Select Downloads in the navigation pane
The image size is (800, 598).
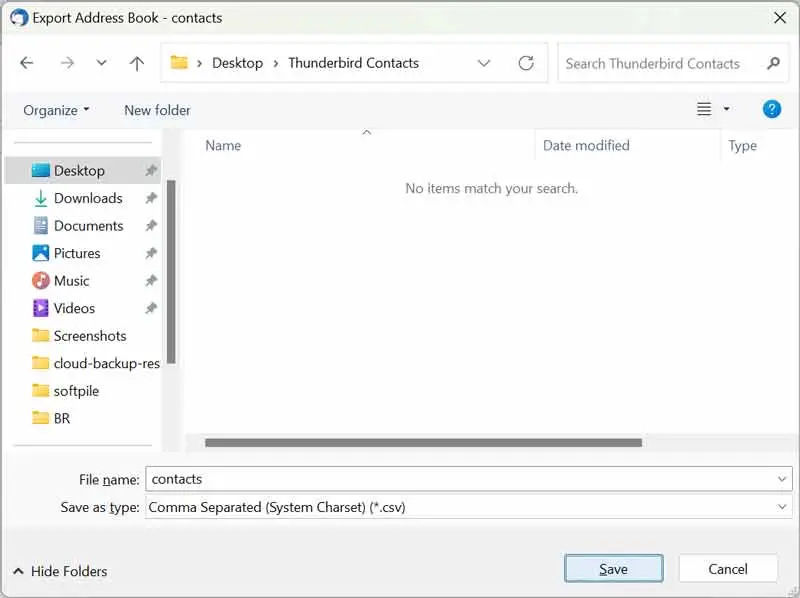(88, 198)
